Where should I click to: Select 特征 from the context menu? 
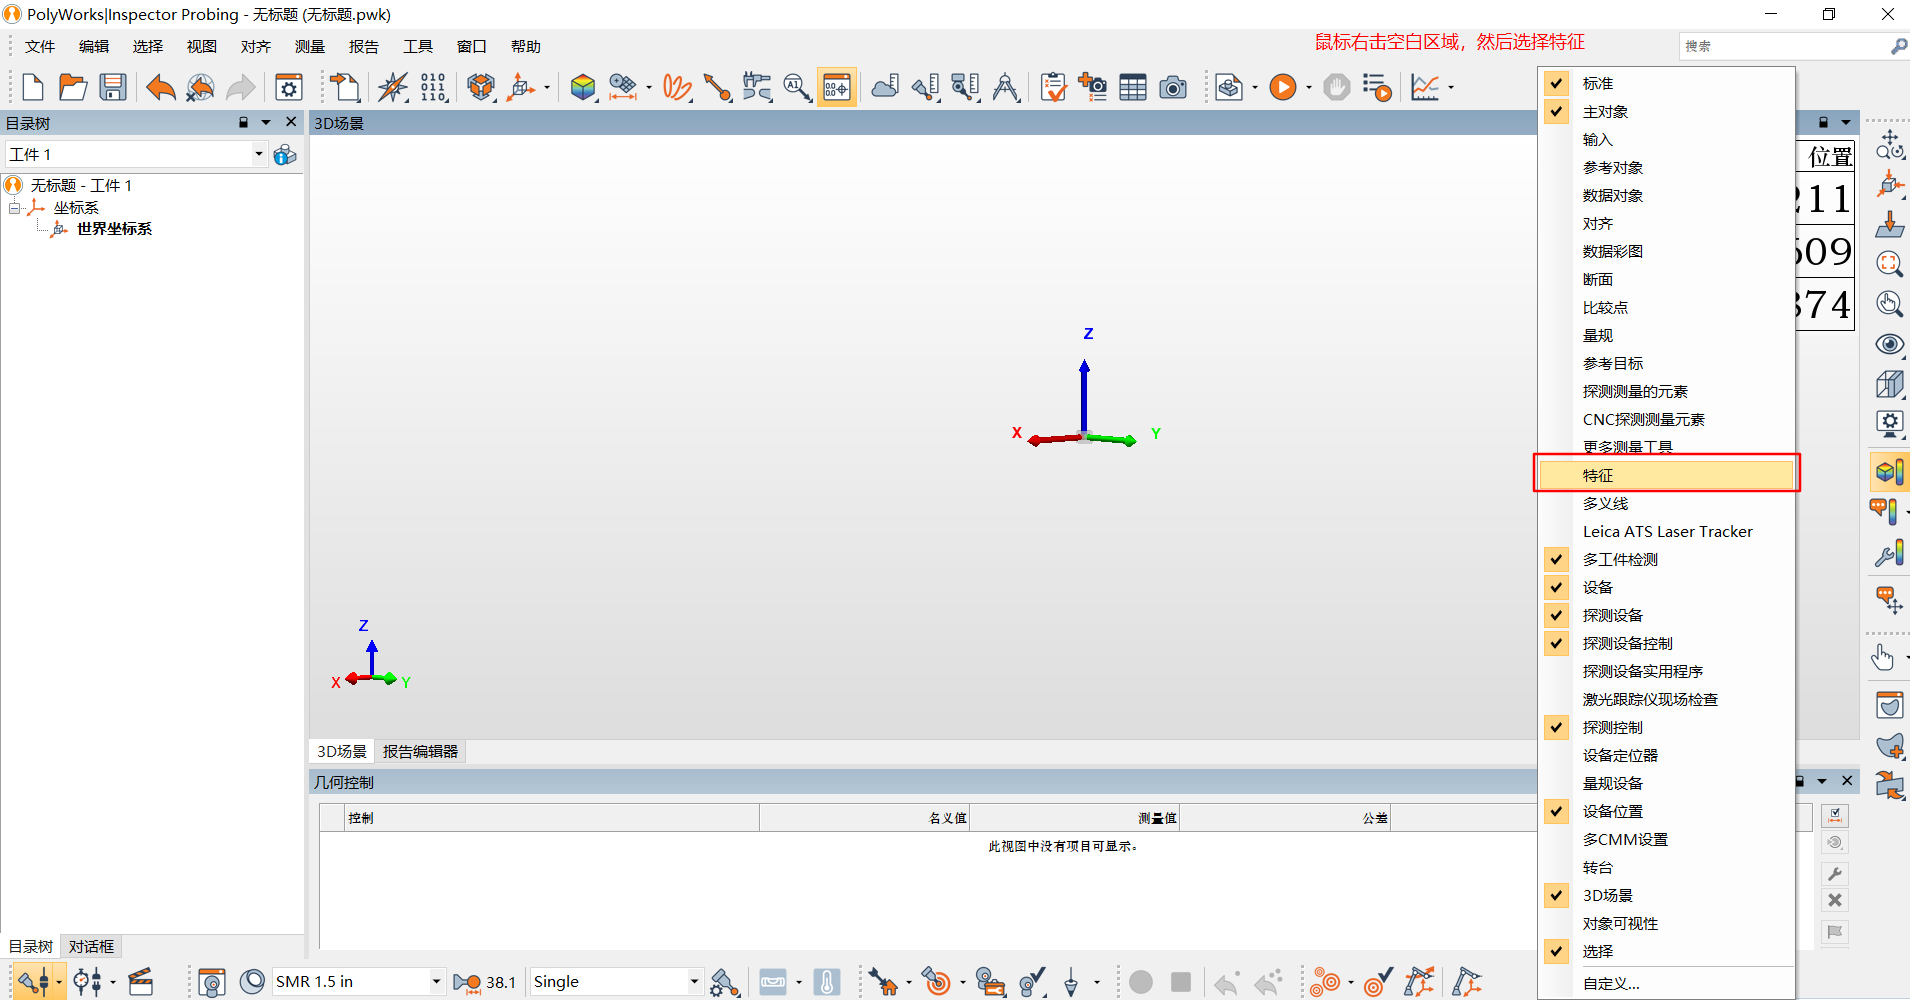[1598, 475]
